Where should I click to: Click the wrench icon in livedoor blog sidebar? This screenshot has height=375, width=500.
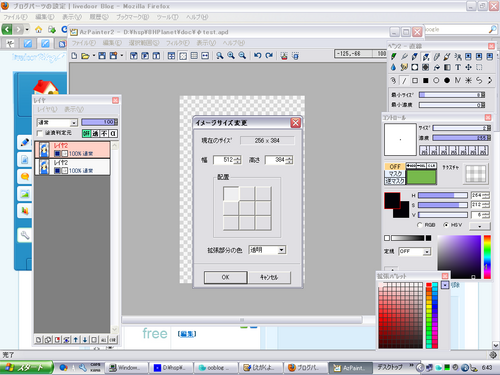[x=25, y=235]
